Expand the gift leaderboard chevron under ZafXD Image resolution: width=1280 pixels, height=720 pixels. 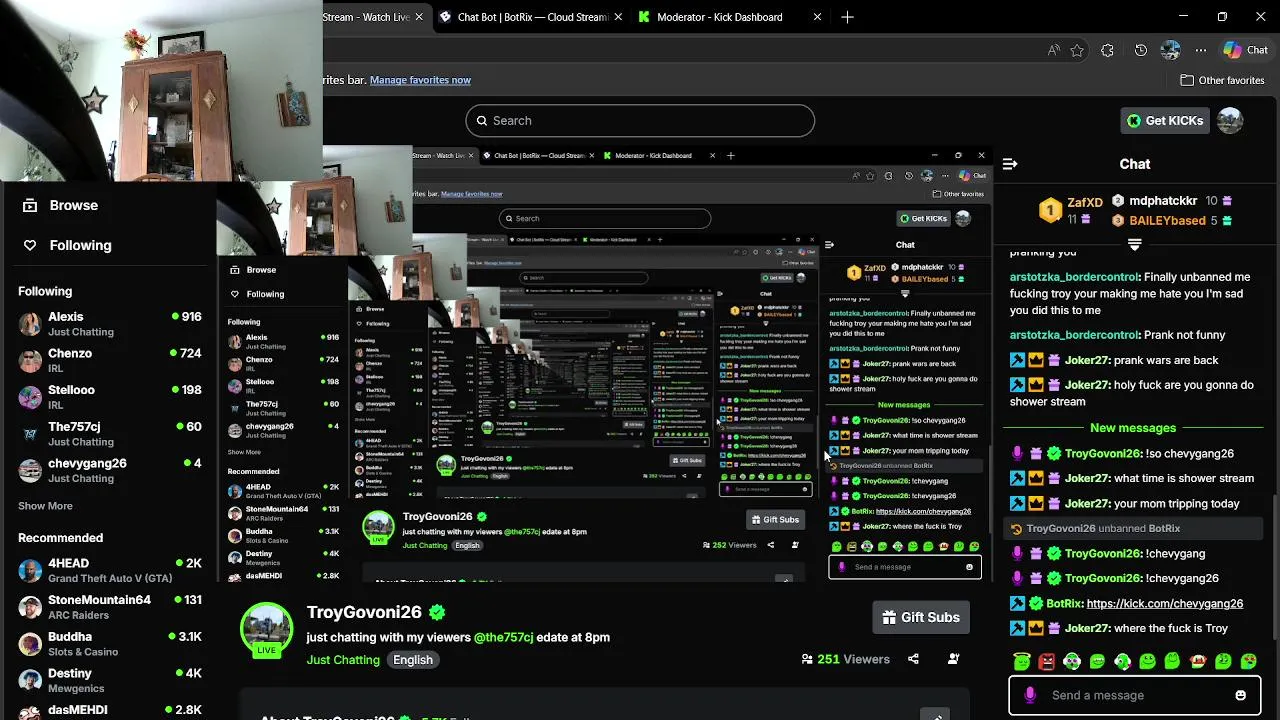coord(1134,244)
